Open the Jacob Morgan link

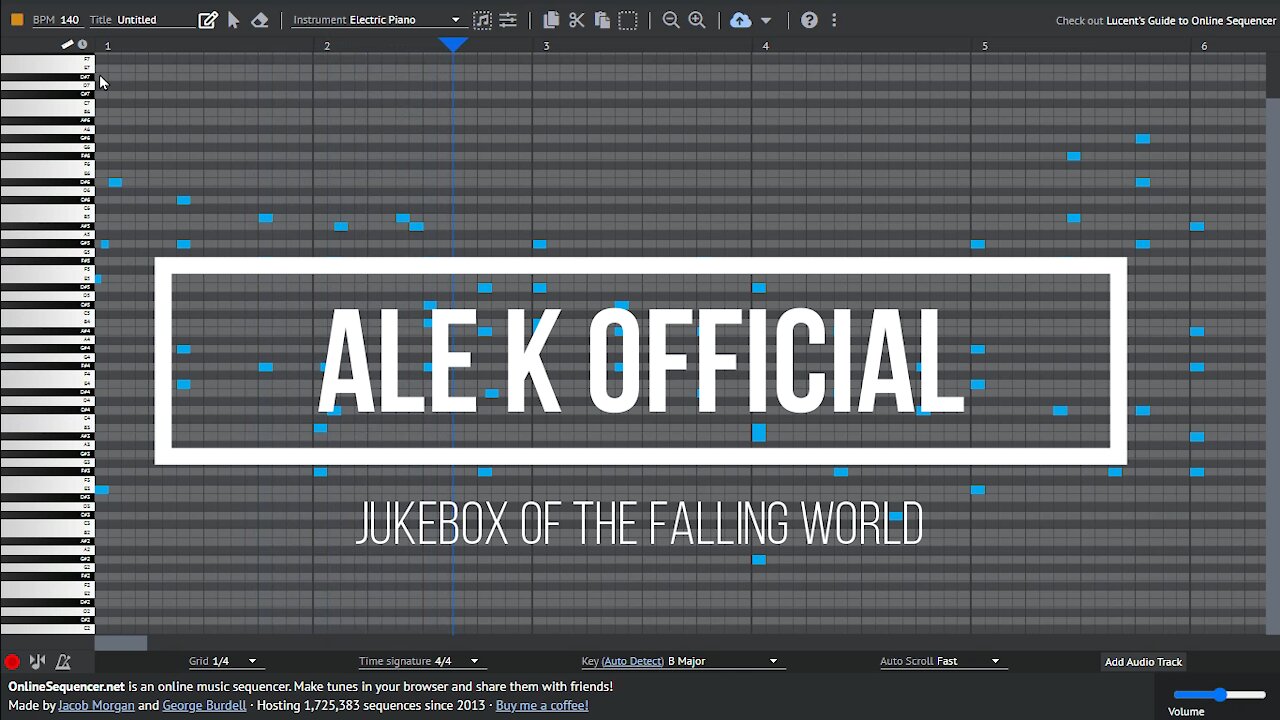(x=96, y=705)
